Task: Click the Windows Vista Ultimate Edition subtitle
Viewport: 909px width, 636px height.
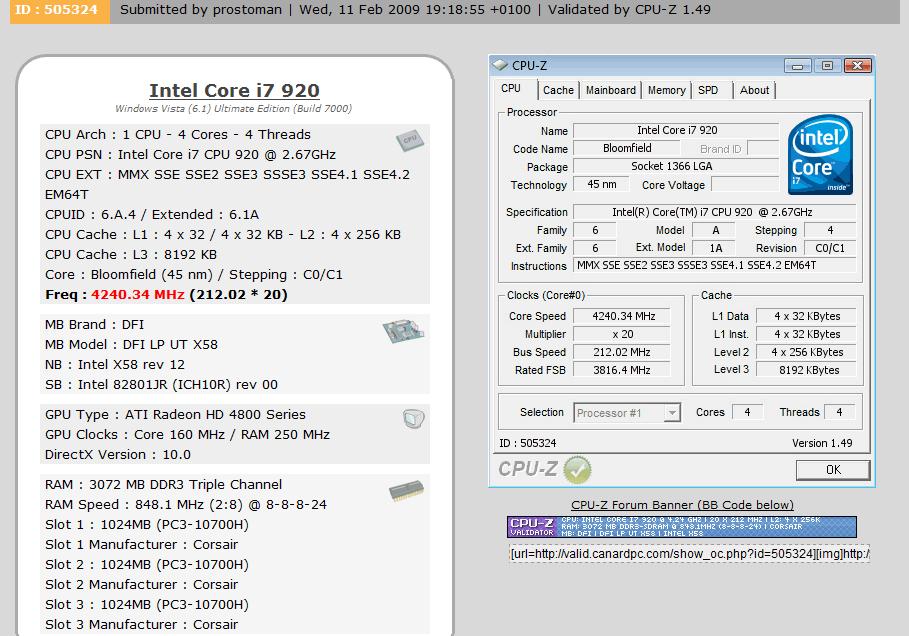Action: tap(233, 108)
